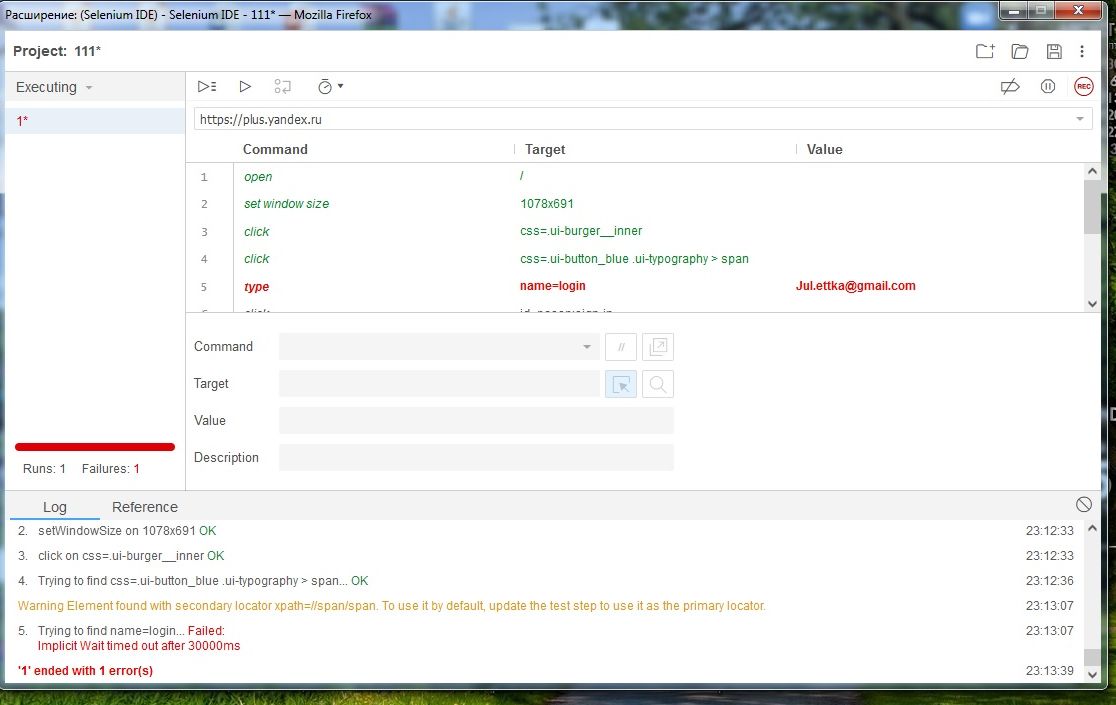Start recording with the REC button
Image resolution: width=1116 pixels, height=705 pixels.
click(x=1083, y=87)
